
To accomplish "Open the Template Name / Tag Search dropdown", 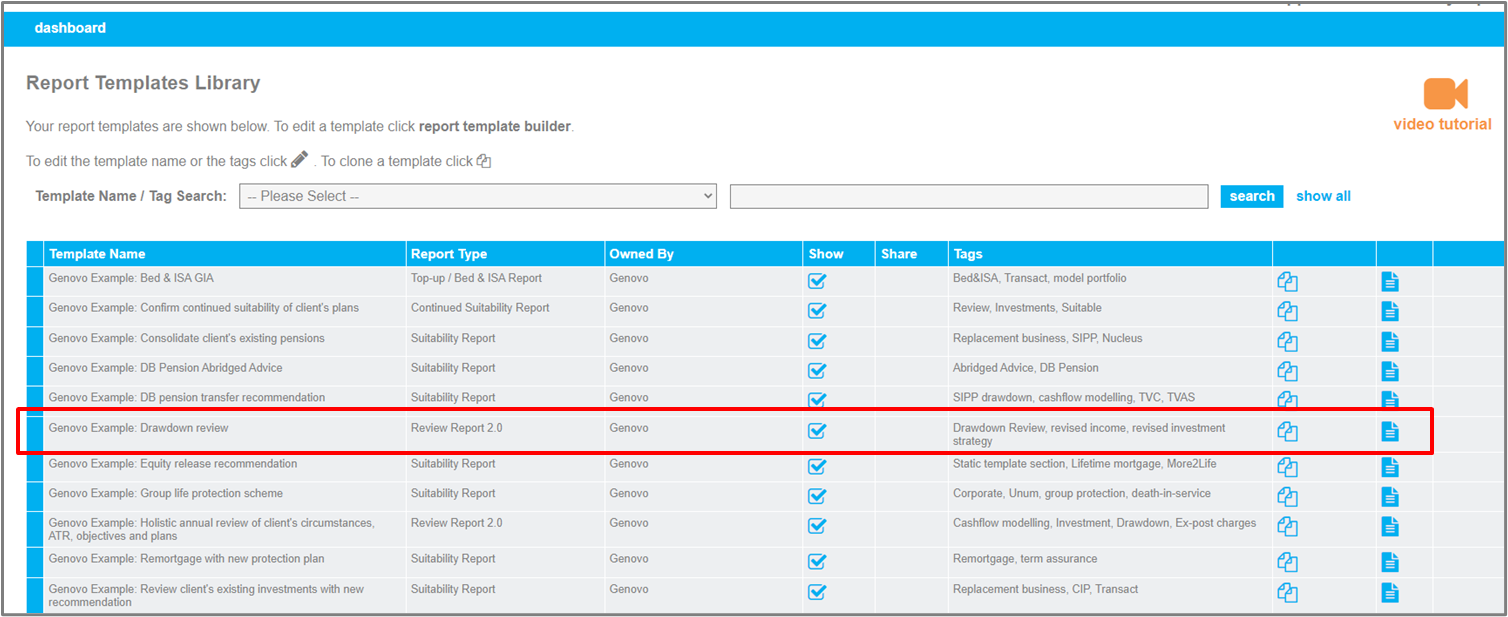I will tap(478, 196).
